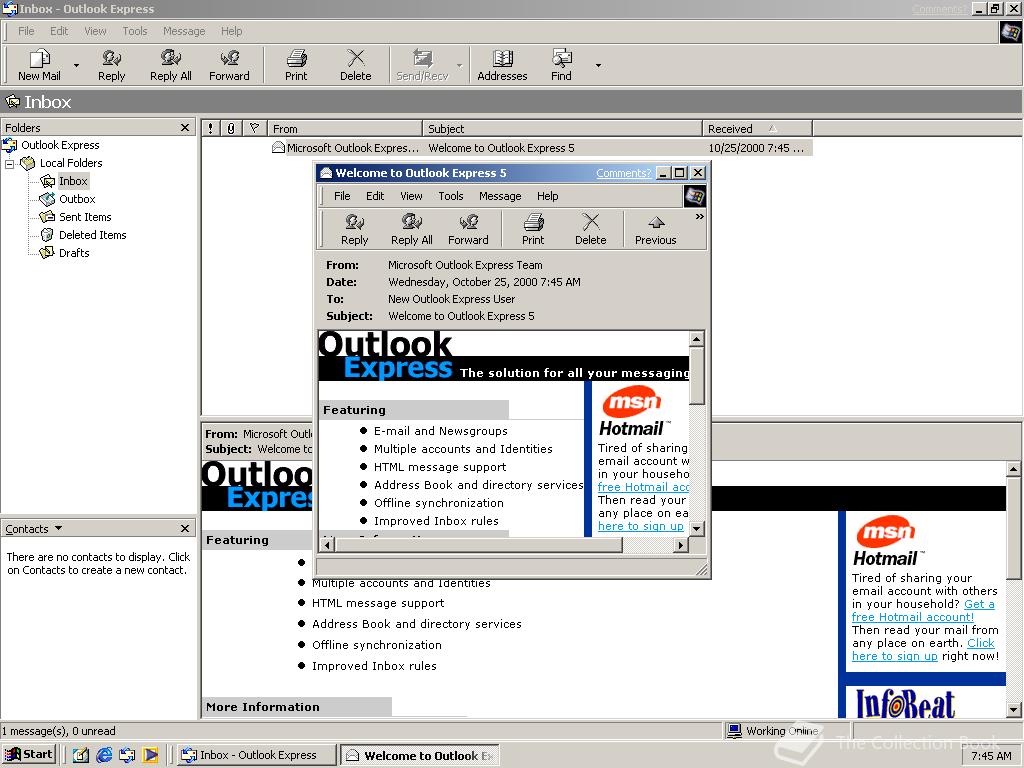The height and width of the screenshot is (768, 1024).
Task: Show more toolbar buttons chevron in message window
Action: coord(699,216)
